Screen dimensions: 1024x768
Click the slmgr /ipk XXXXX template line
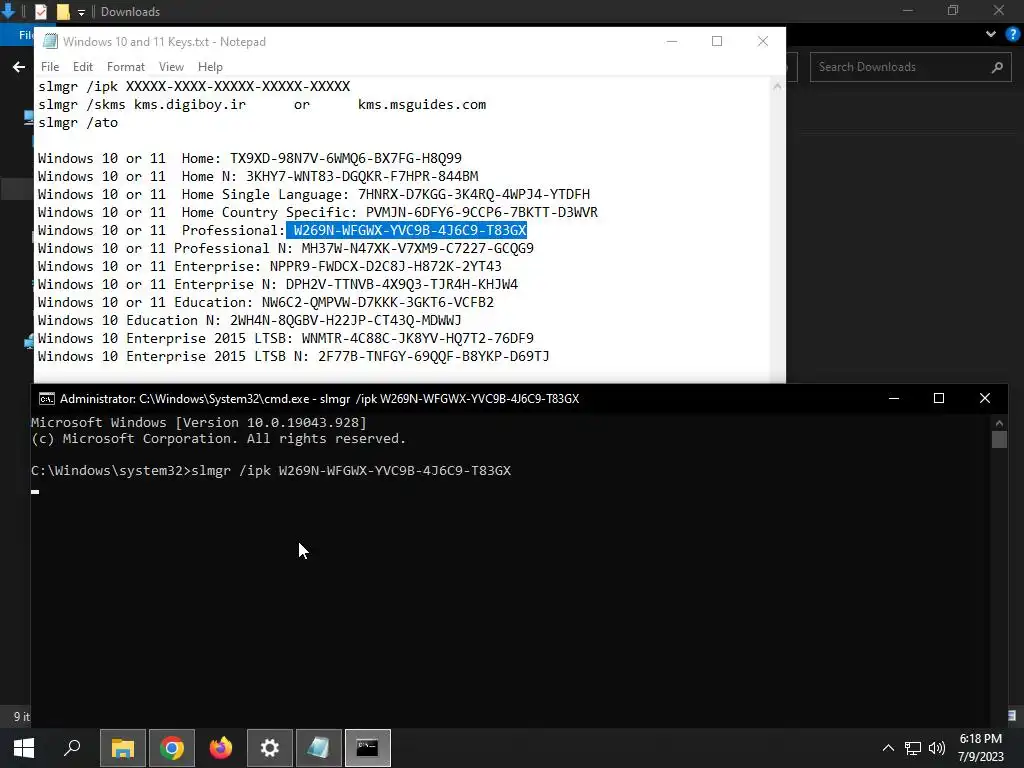pos(194,86)
